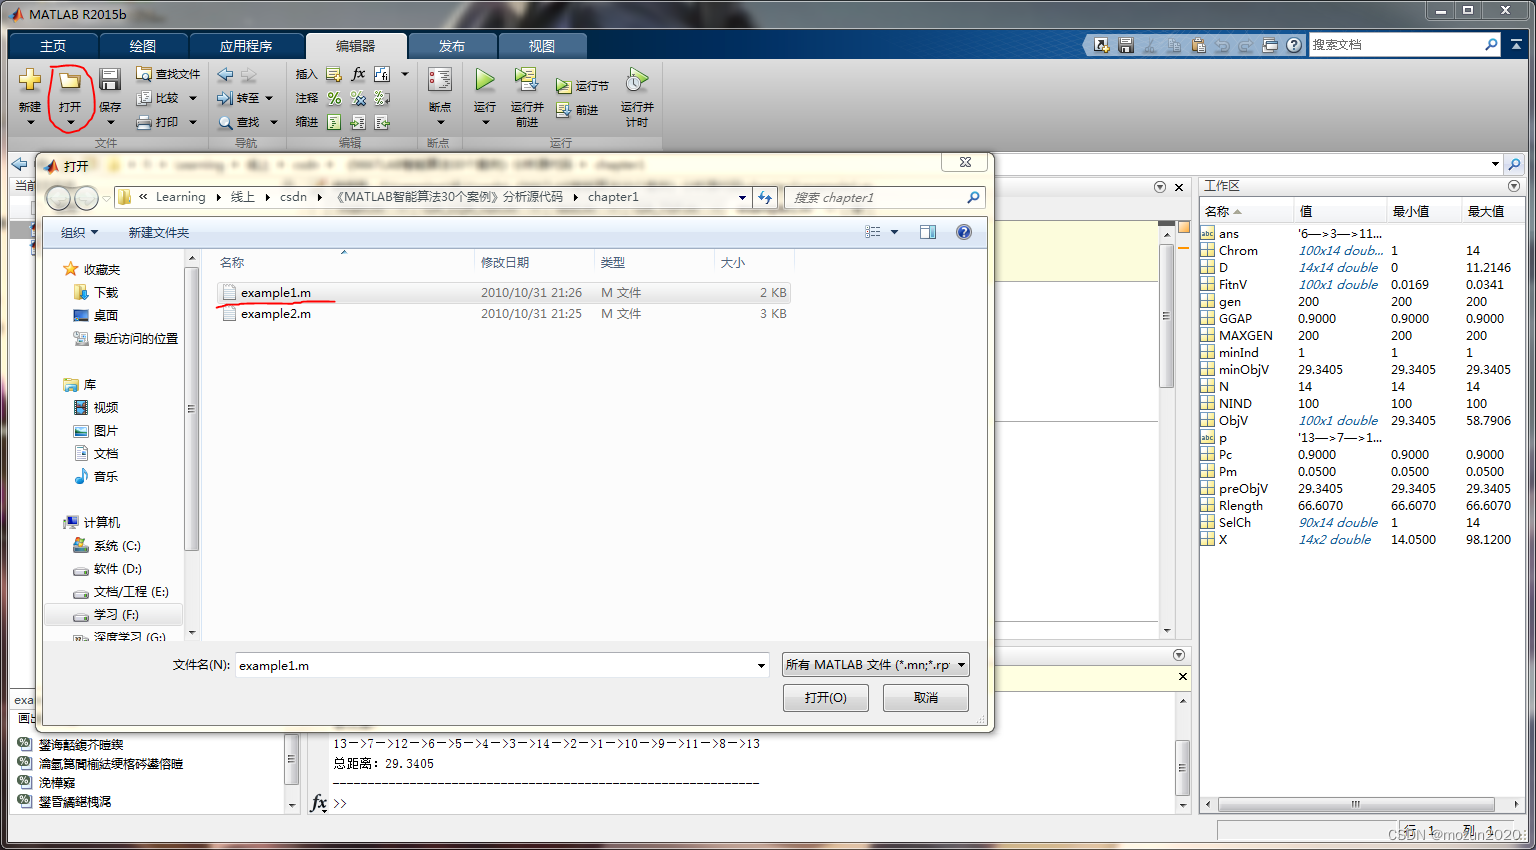
Task: Click the comment percent icon
Action: click(334, 98)
